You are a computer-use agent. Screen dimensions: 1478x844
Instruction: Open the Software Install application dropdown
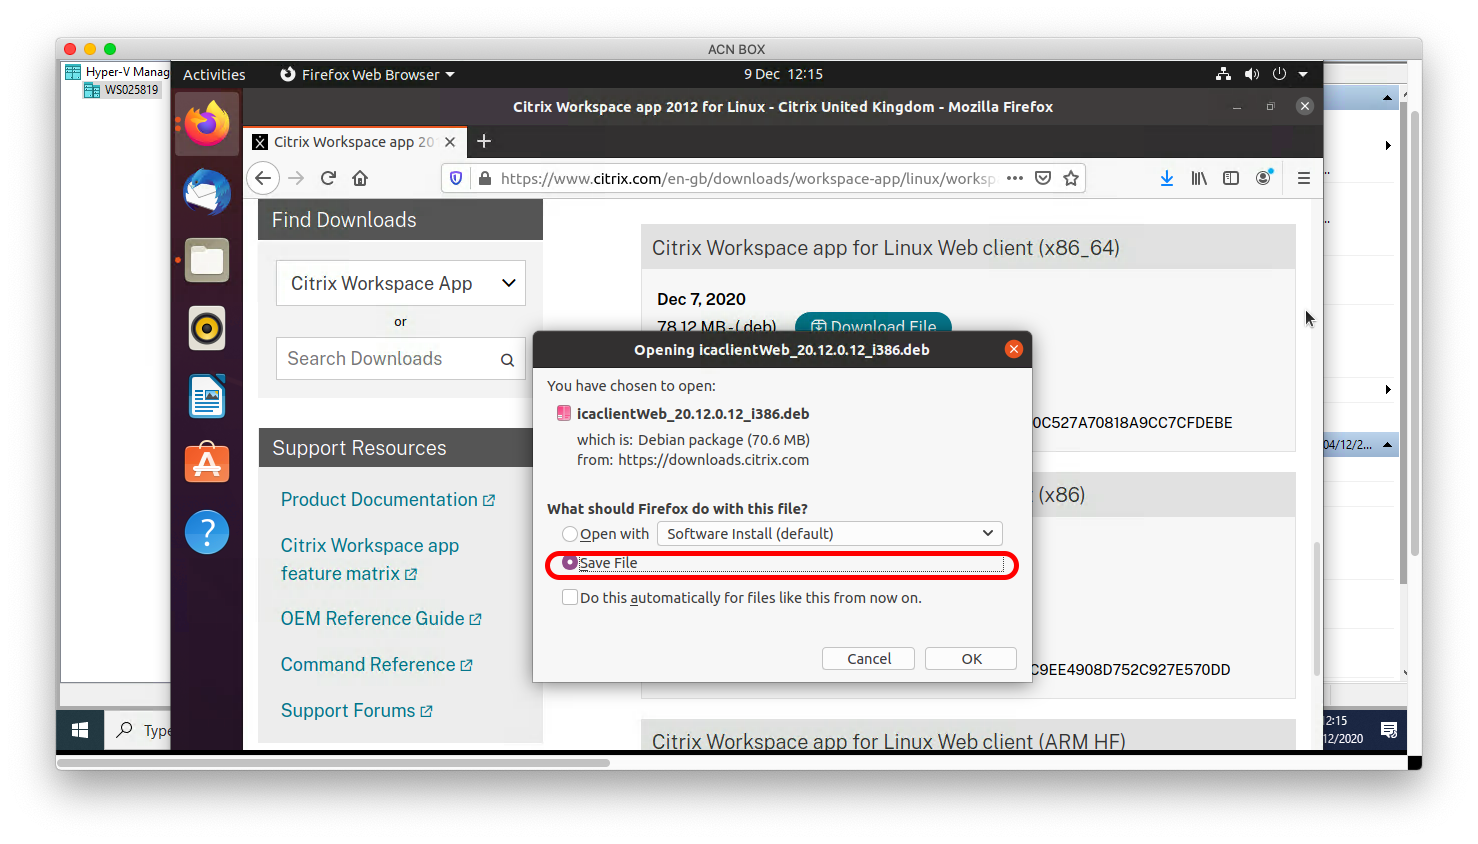tap(830, 534)
